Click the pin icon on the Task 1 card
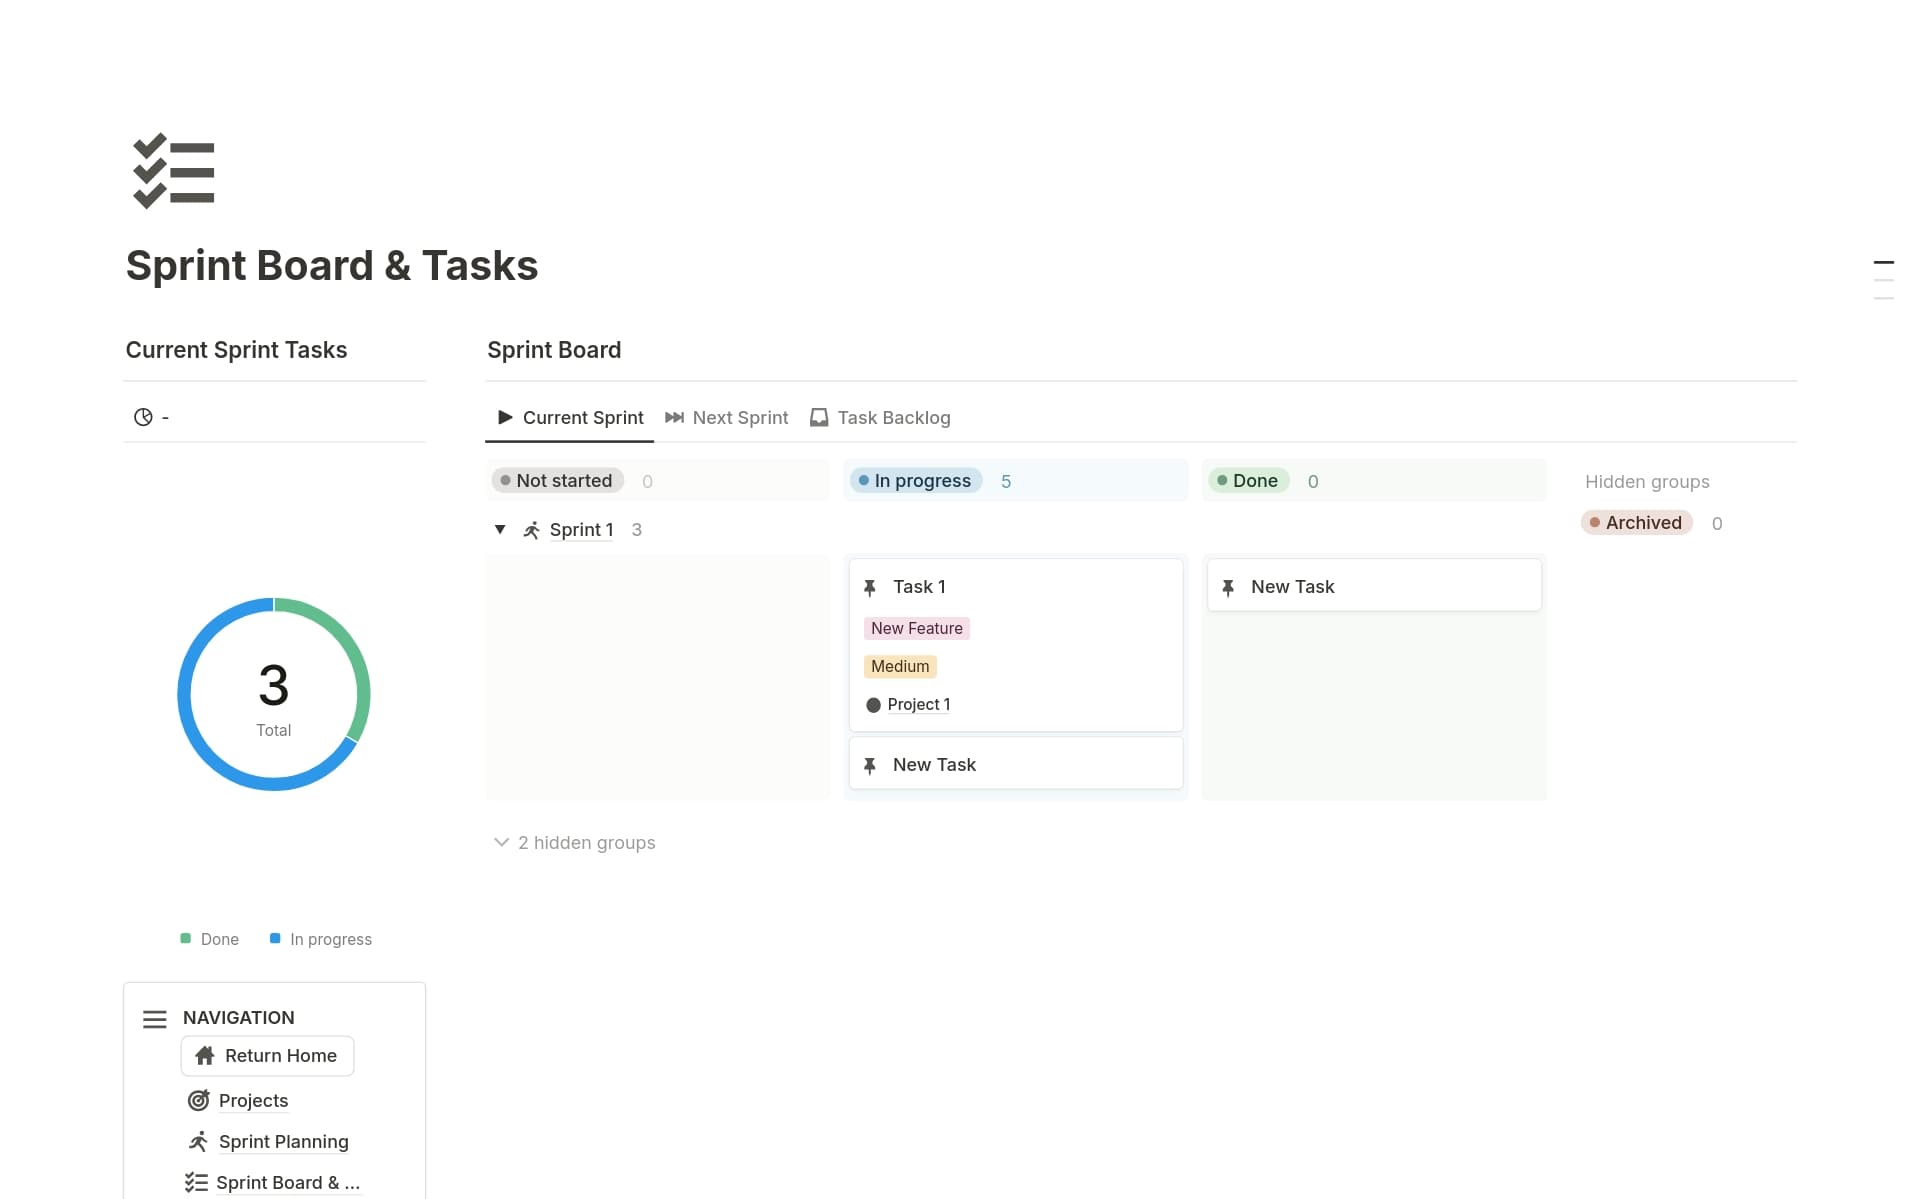The height and width of the screenshot is (1199, 1920). [x=870, y=587]
